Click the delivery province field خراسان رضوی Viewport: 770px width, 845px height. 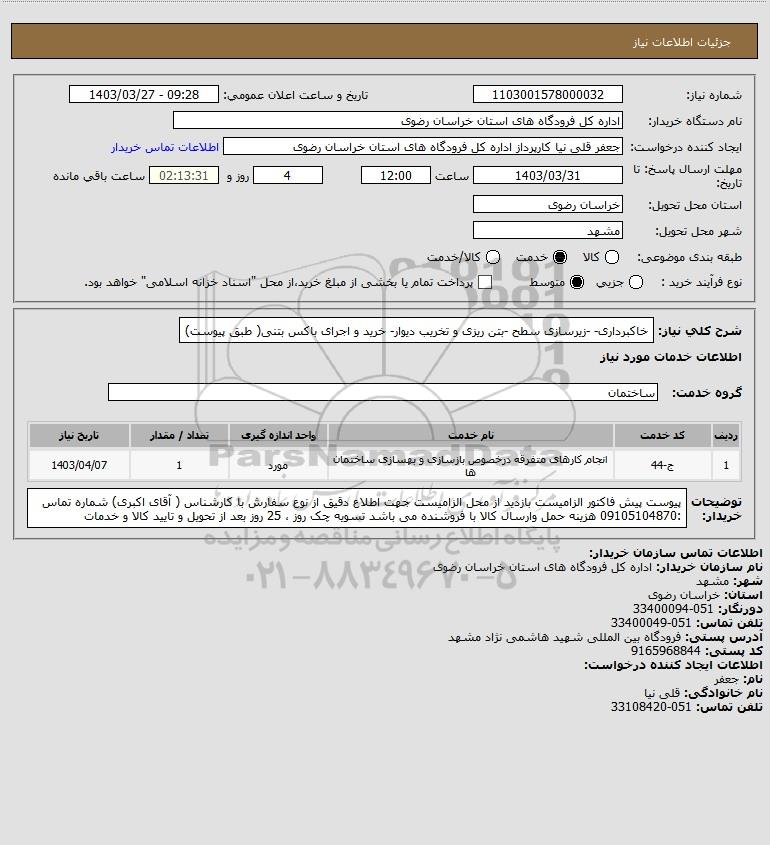coord(547,204)
